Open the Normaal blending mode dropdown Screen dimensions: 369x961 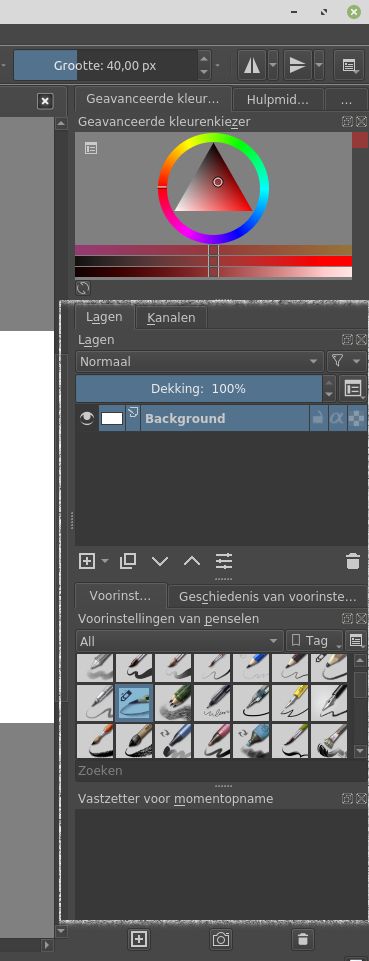pyautogui.click(x=199, y=362)
